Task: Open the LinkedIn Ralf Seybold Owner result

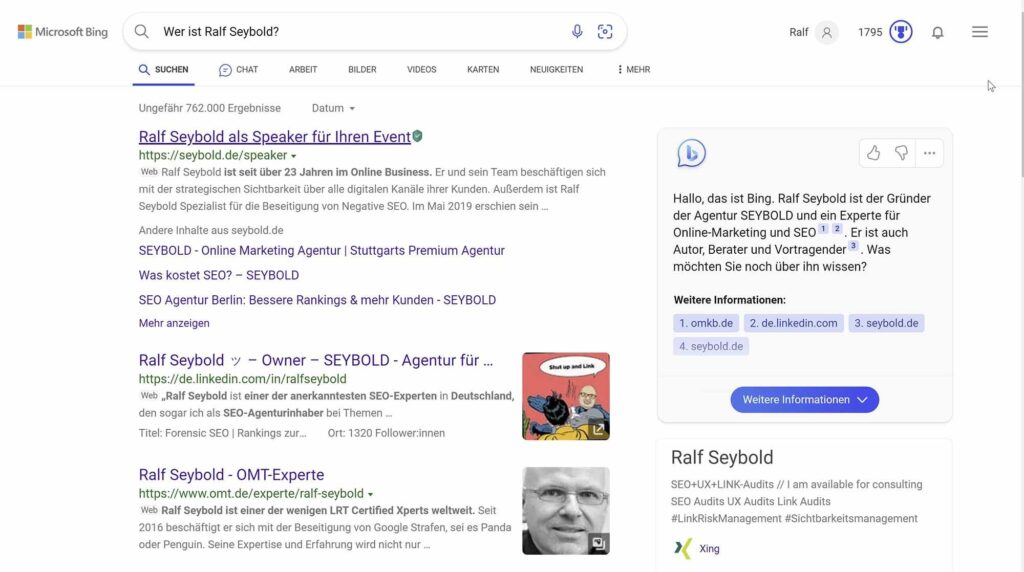Action: pyautogui.click(x=315, y=360)
